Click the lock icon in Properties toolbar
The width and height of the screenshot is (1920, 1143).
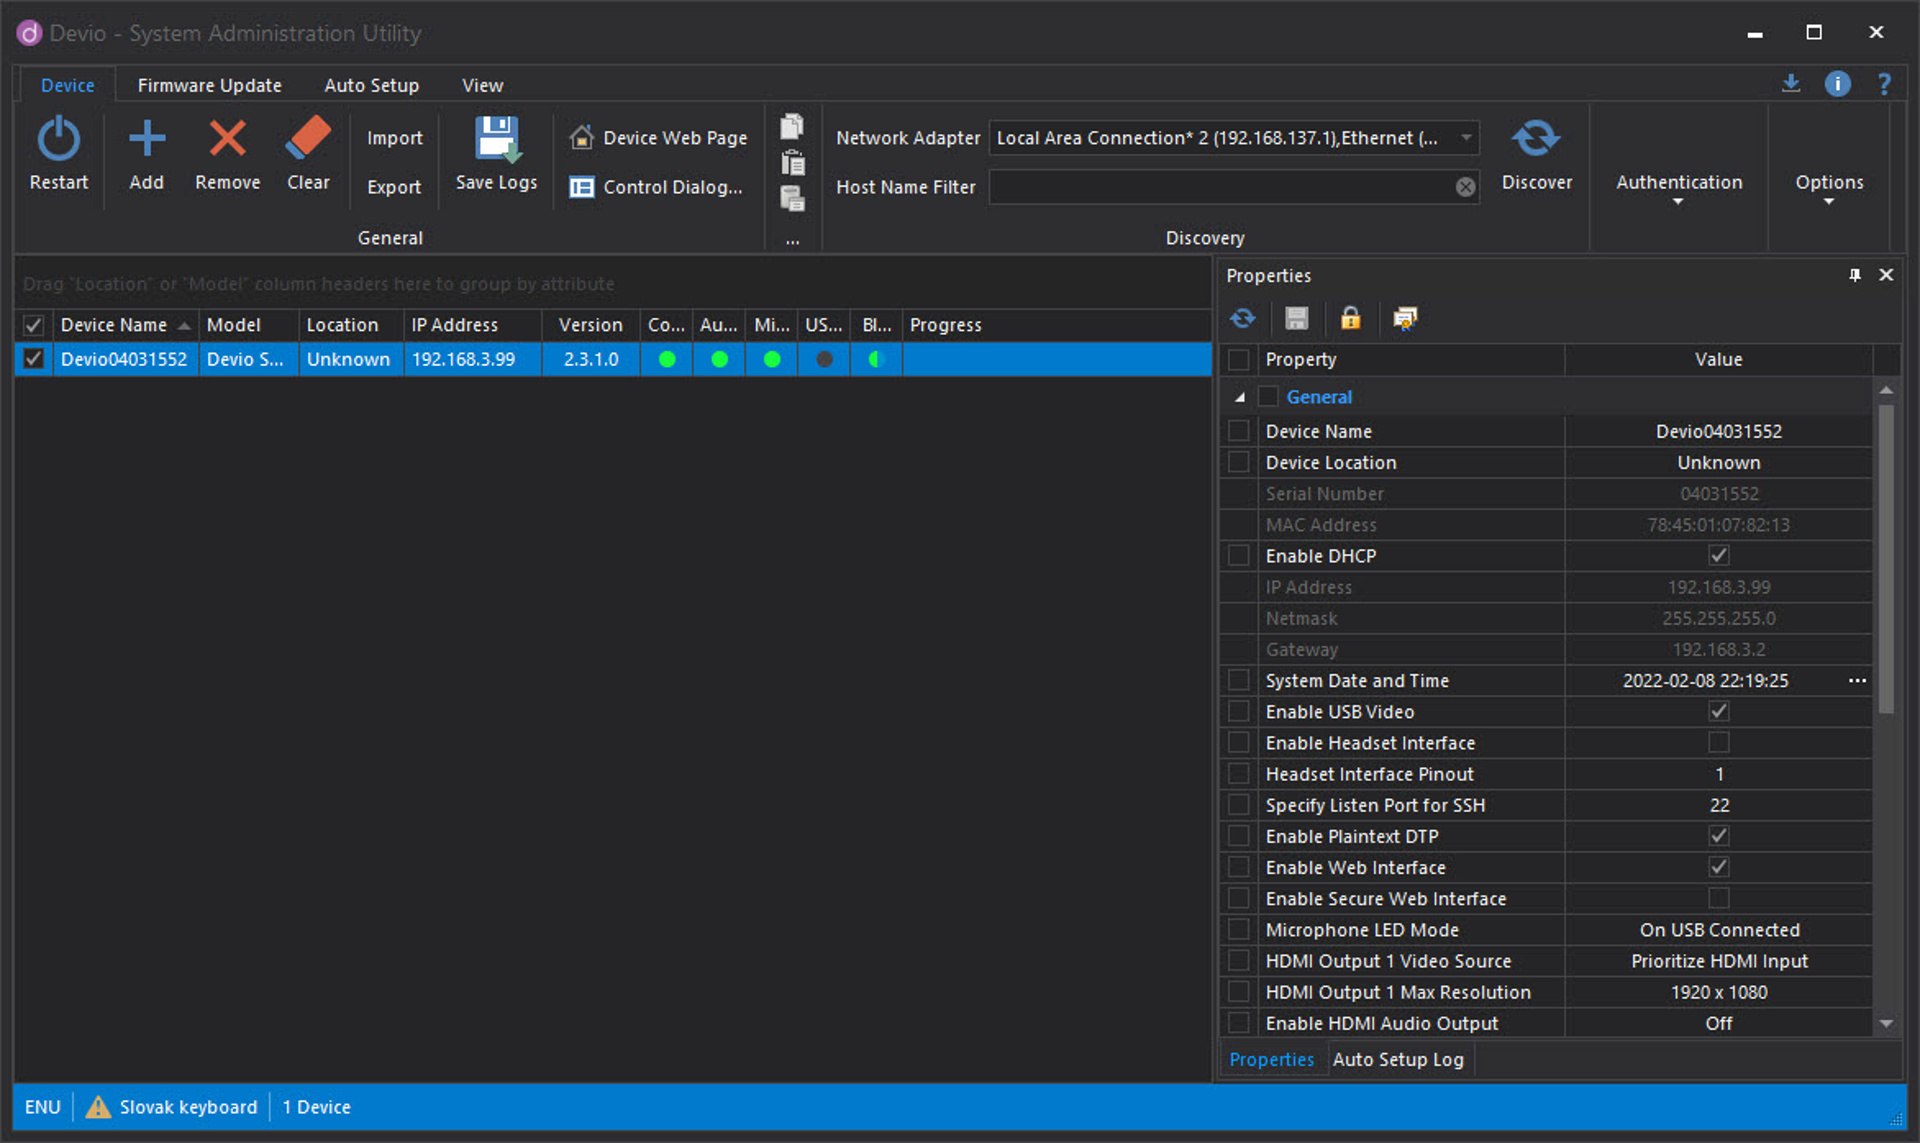click(x=1350, y=318)
